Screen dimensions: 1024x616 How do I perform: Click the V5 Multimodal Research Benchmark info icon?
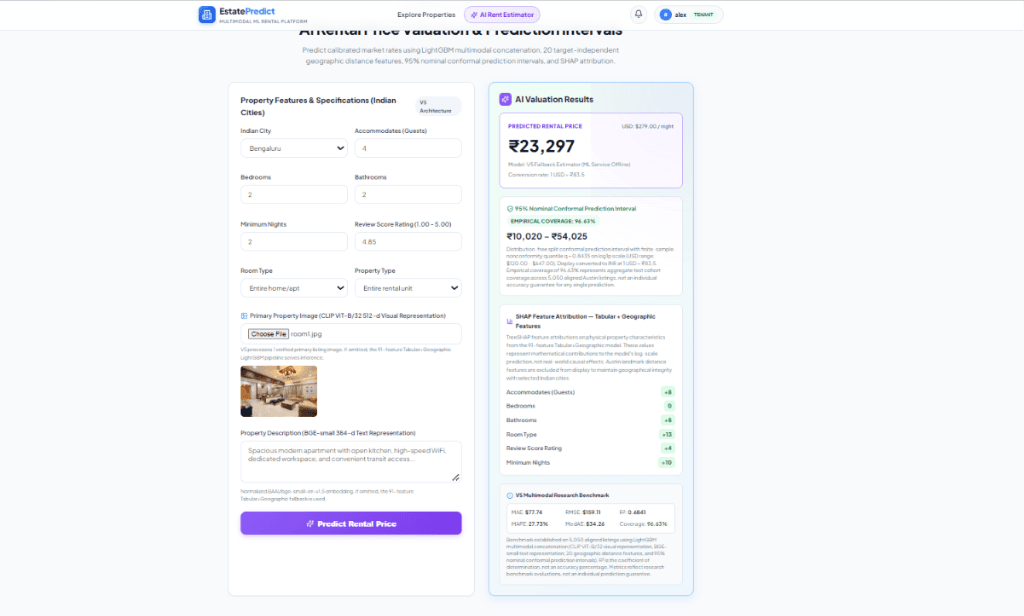tap(510, 495)
